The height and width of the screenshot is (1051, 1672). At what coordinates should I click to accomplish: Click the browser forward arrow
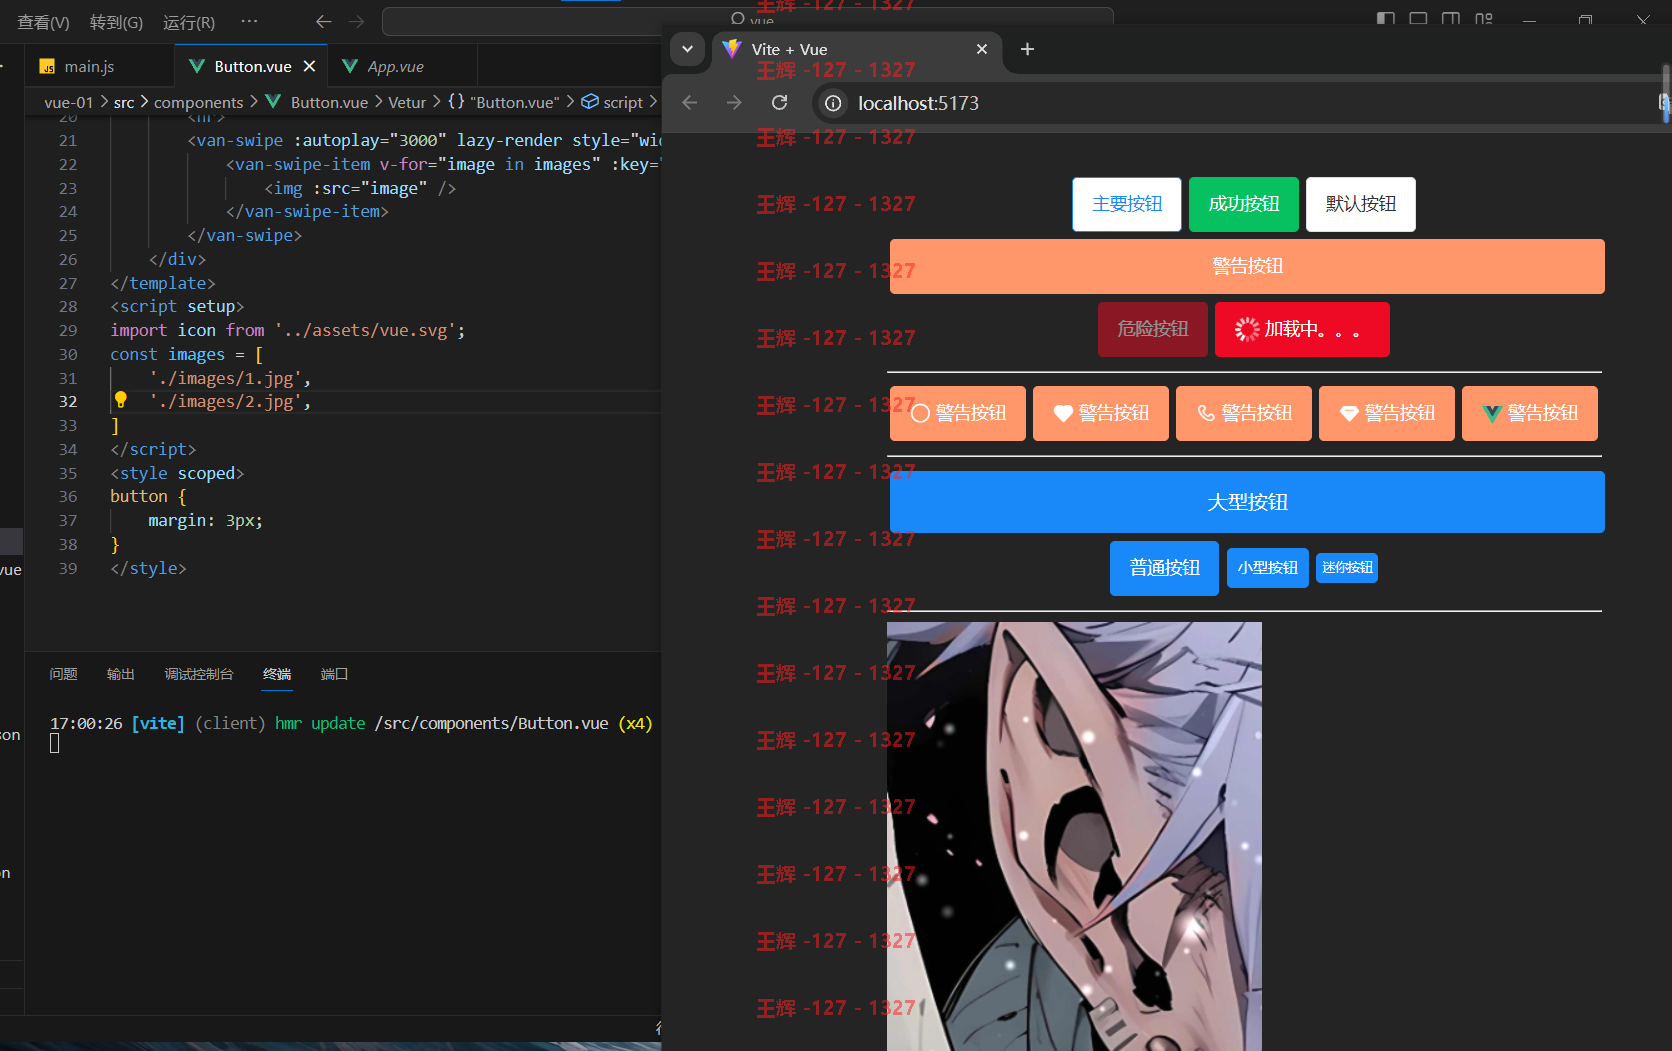click(735, 103)
